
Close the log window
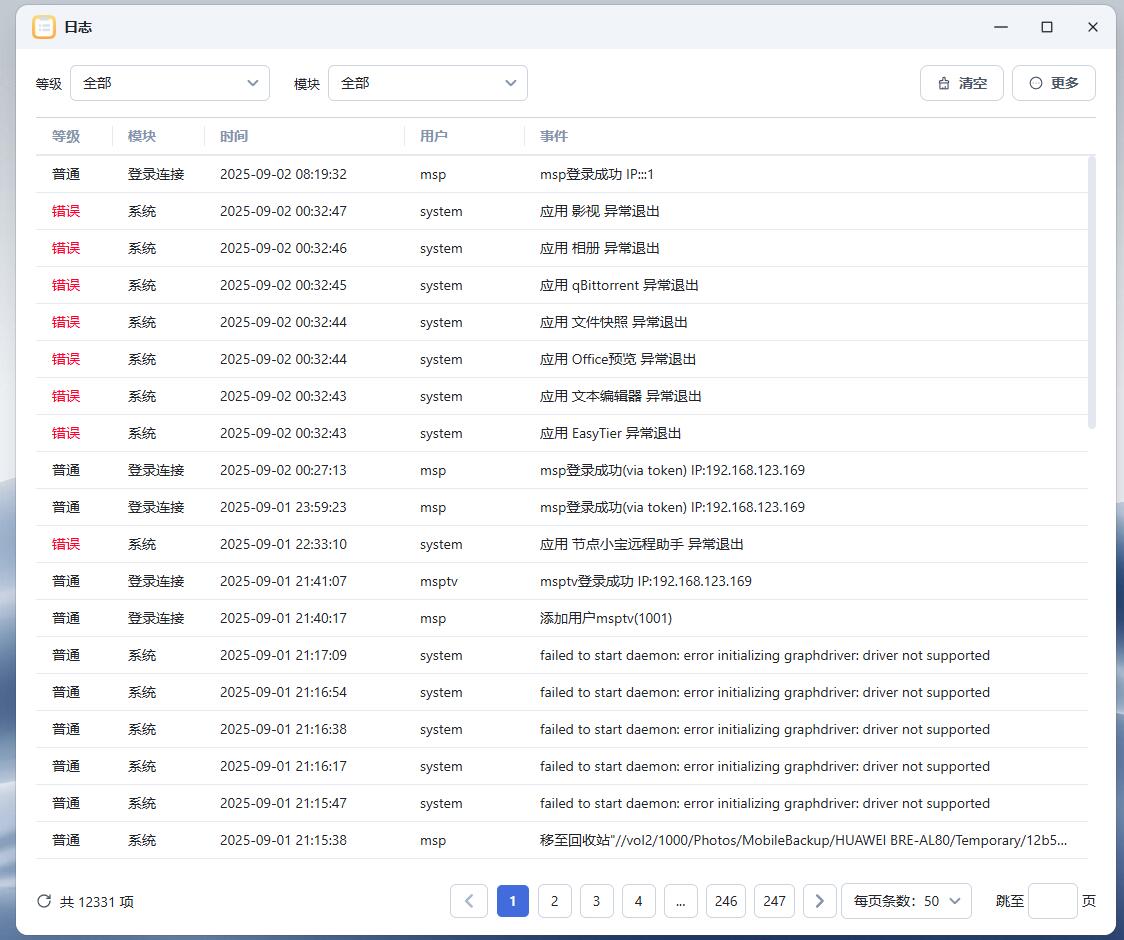pyautogui.click(x=1093, y=27)
